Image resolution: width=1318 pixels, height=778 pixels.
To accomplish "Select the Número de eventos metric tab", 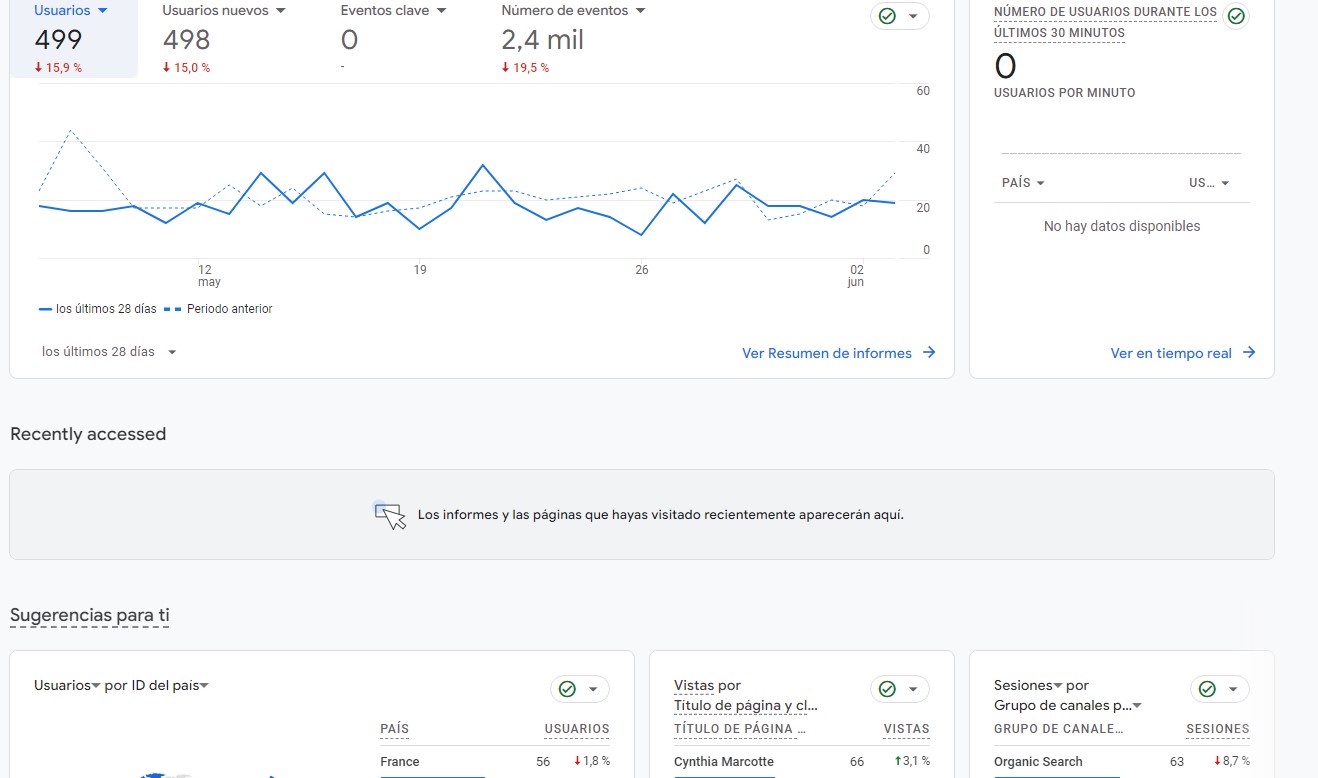I will click(x=574, y=39).
